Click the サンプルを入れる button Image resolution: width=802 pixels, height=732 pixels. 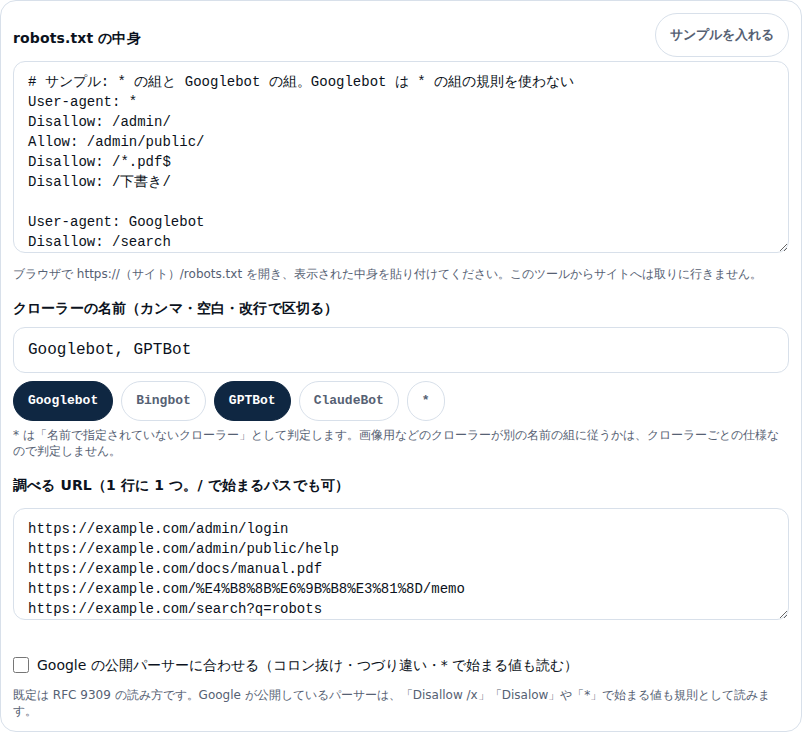[721, 35]
